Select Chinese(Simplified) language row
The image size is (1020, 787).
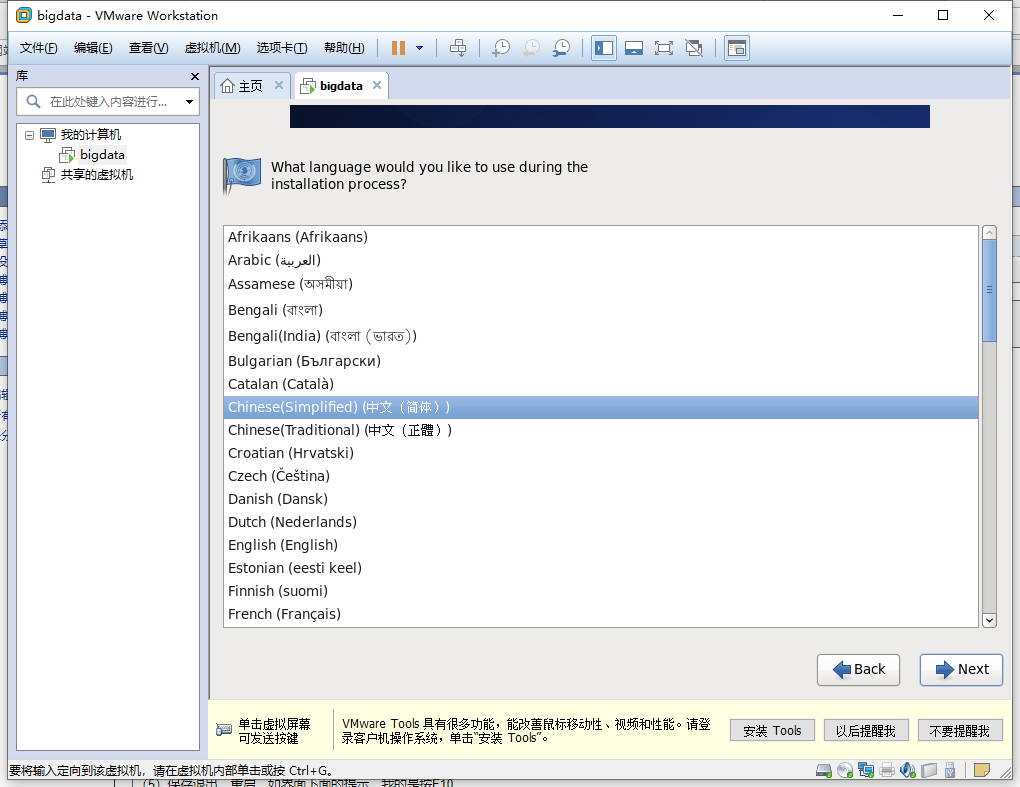[600, 407]
